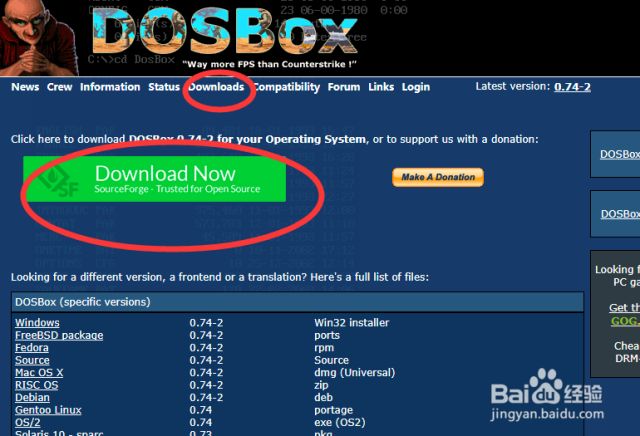Viewport: 640px width, 436px height.
Task: Click the 'exe (OS2)' text
Action: point(340,423)
